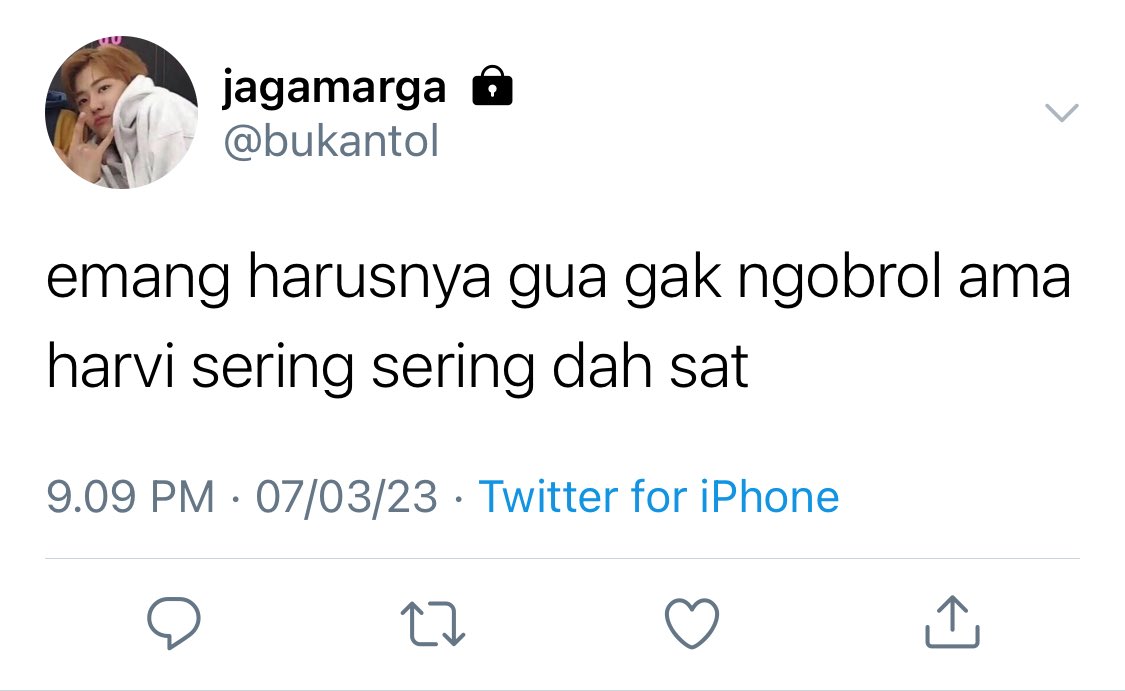Select the 07/03/23 date label
This screenshot has width=1125, height=691.
pos(347,497)
